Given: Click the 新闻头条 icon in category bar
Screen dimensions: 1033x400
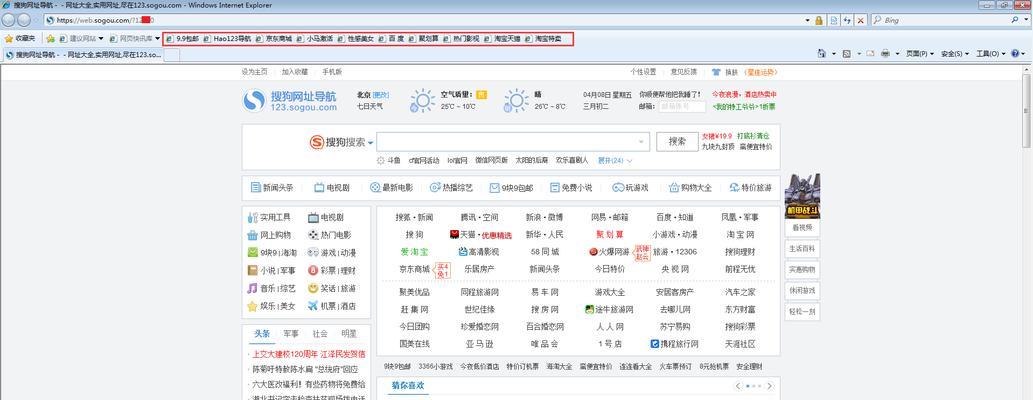Looking at the screenshot, I should click(x=256, y=188).
